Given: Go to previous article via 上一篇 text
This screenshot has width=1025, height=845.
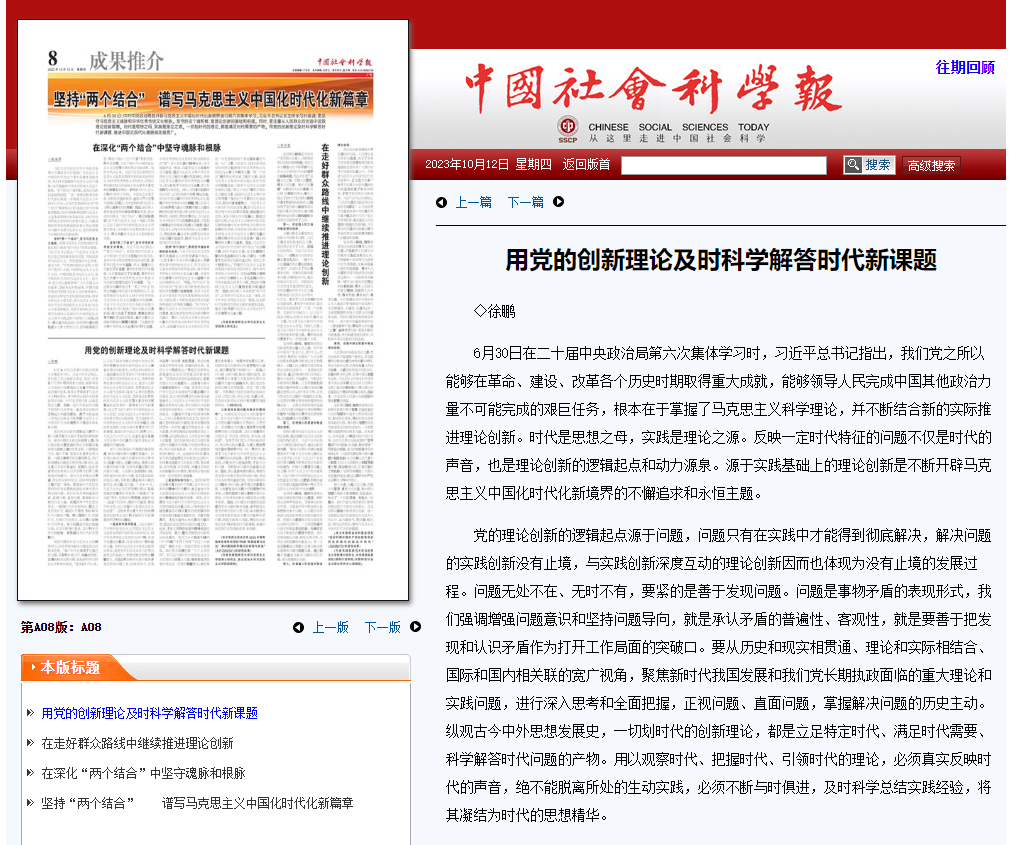Looking at the screenshot, I should point(474,202).
